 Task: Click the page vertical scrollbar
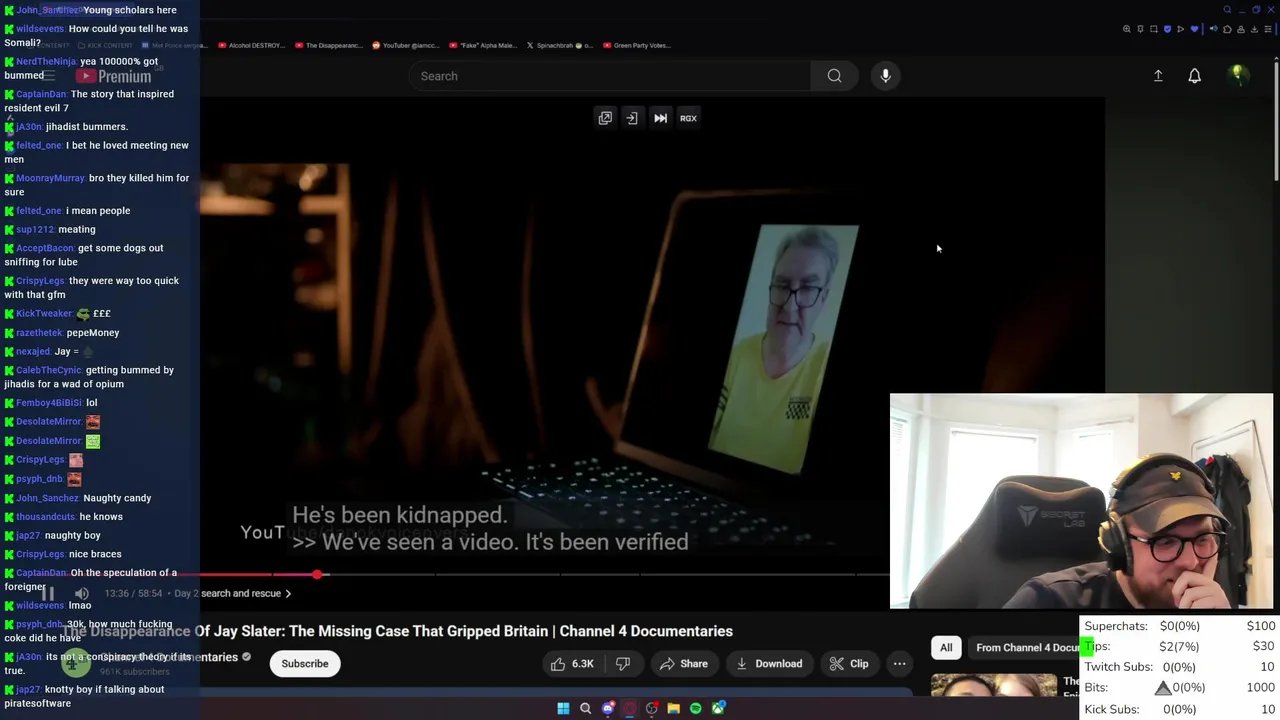coord(1275,120)
